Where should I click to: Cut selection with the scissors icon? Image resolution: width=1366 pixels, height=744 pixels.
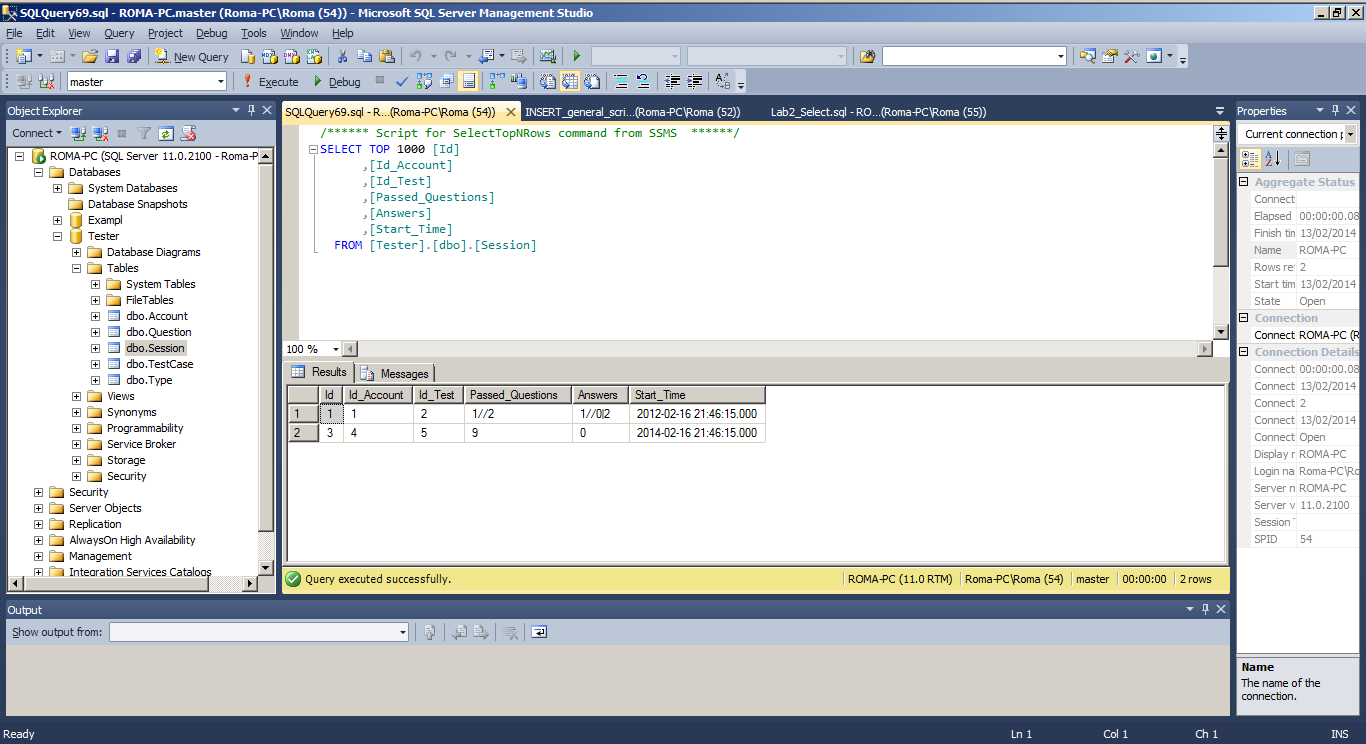click(x=342, y=56)
